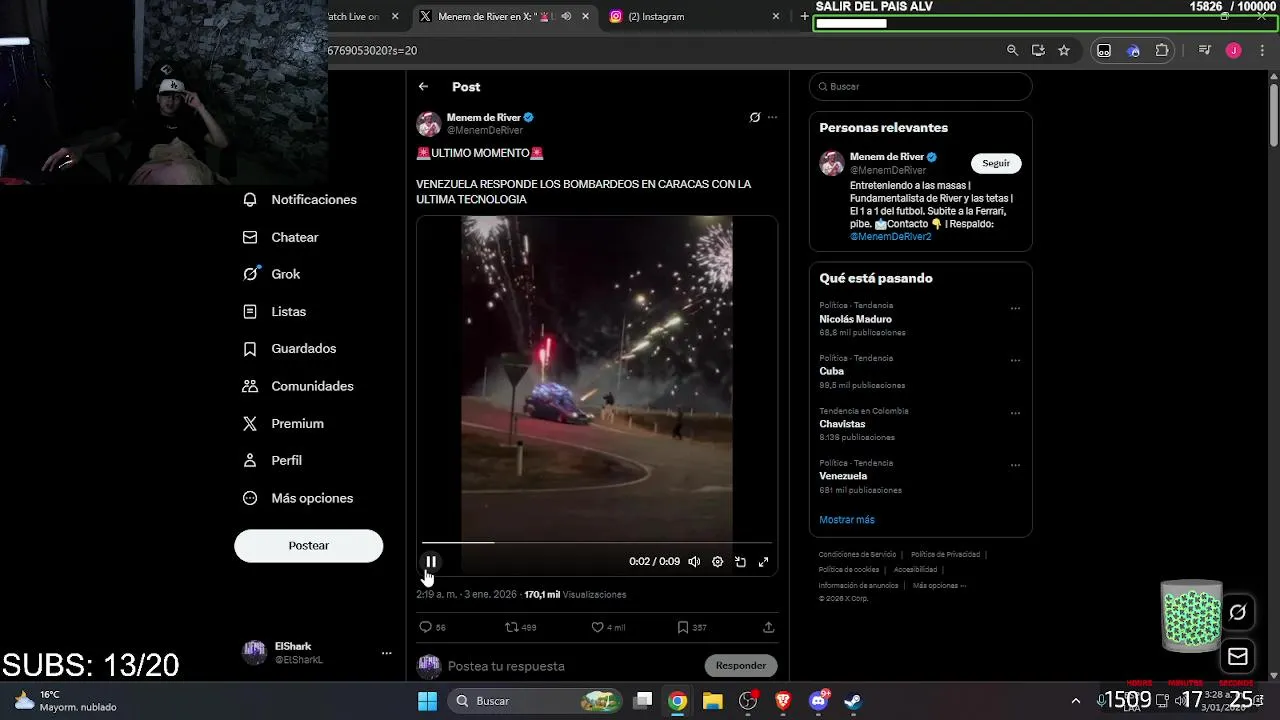Click Mostrar más under trends

click(x=847, y=520)
